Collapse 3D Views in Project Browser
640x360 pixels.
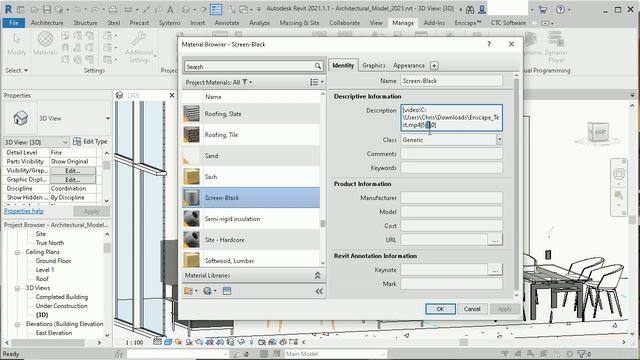pyautogui.click(x=18, y=288)
